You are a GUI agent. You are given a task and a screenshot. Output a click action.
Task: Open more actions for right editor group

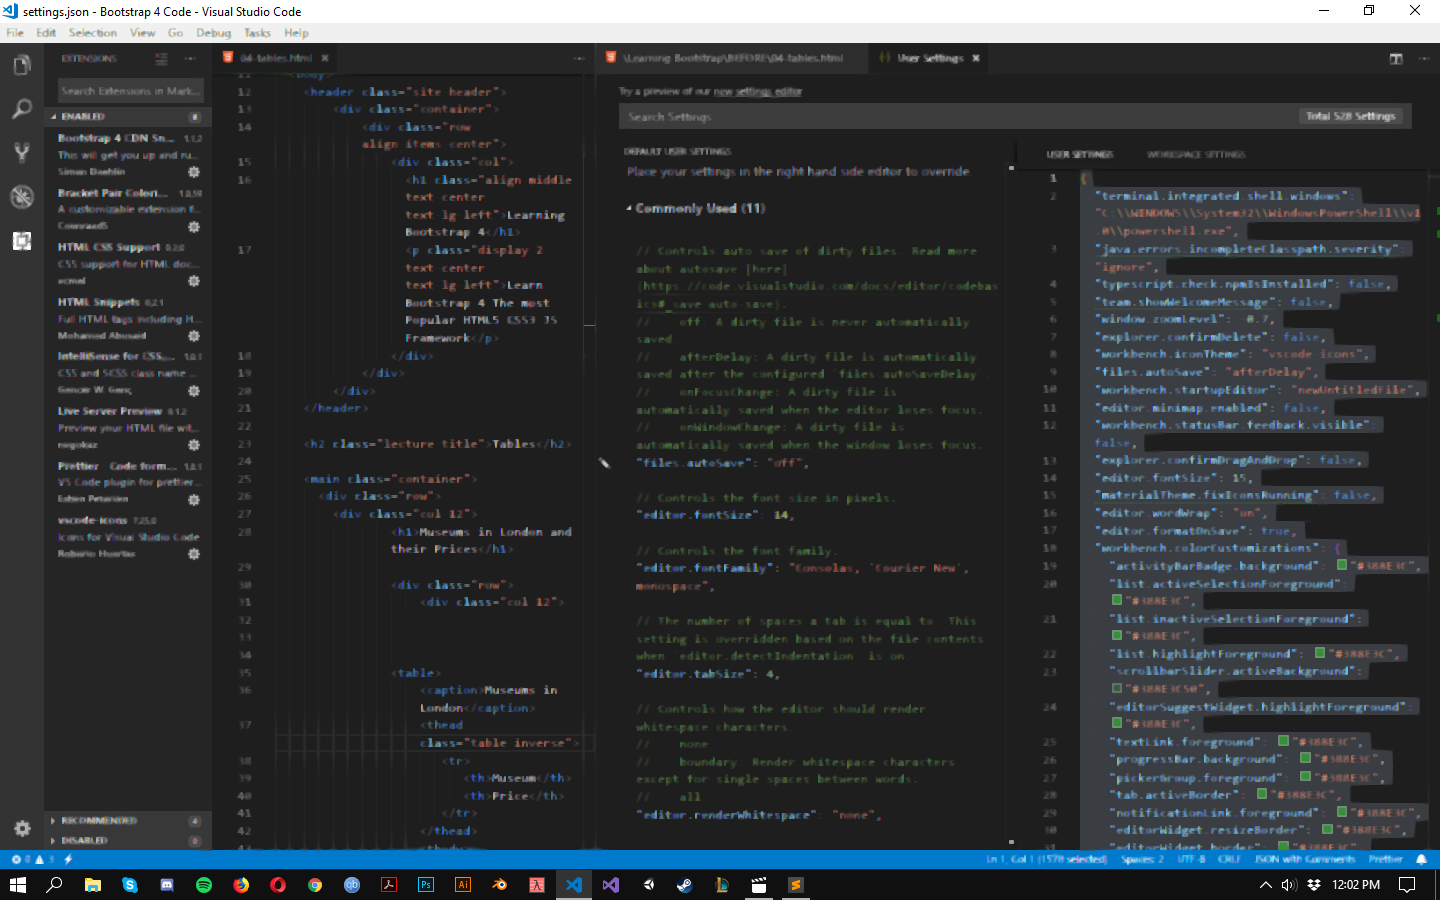click(1423, 59)
